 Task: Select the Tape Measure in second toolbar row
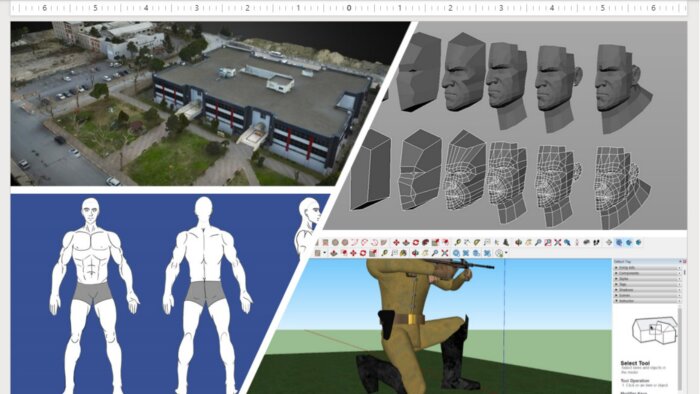[x=384, y=253]
